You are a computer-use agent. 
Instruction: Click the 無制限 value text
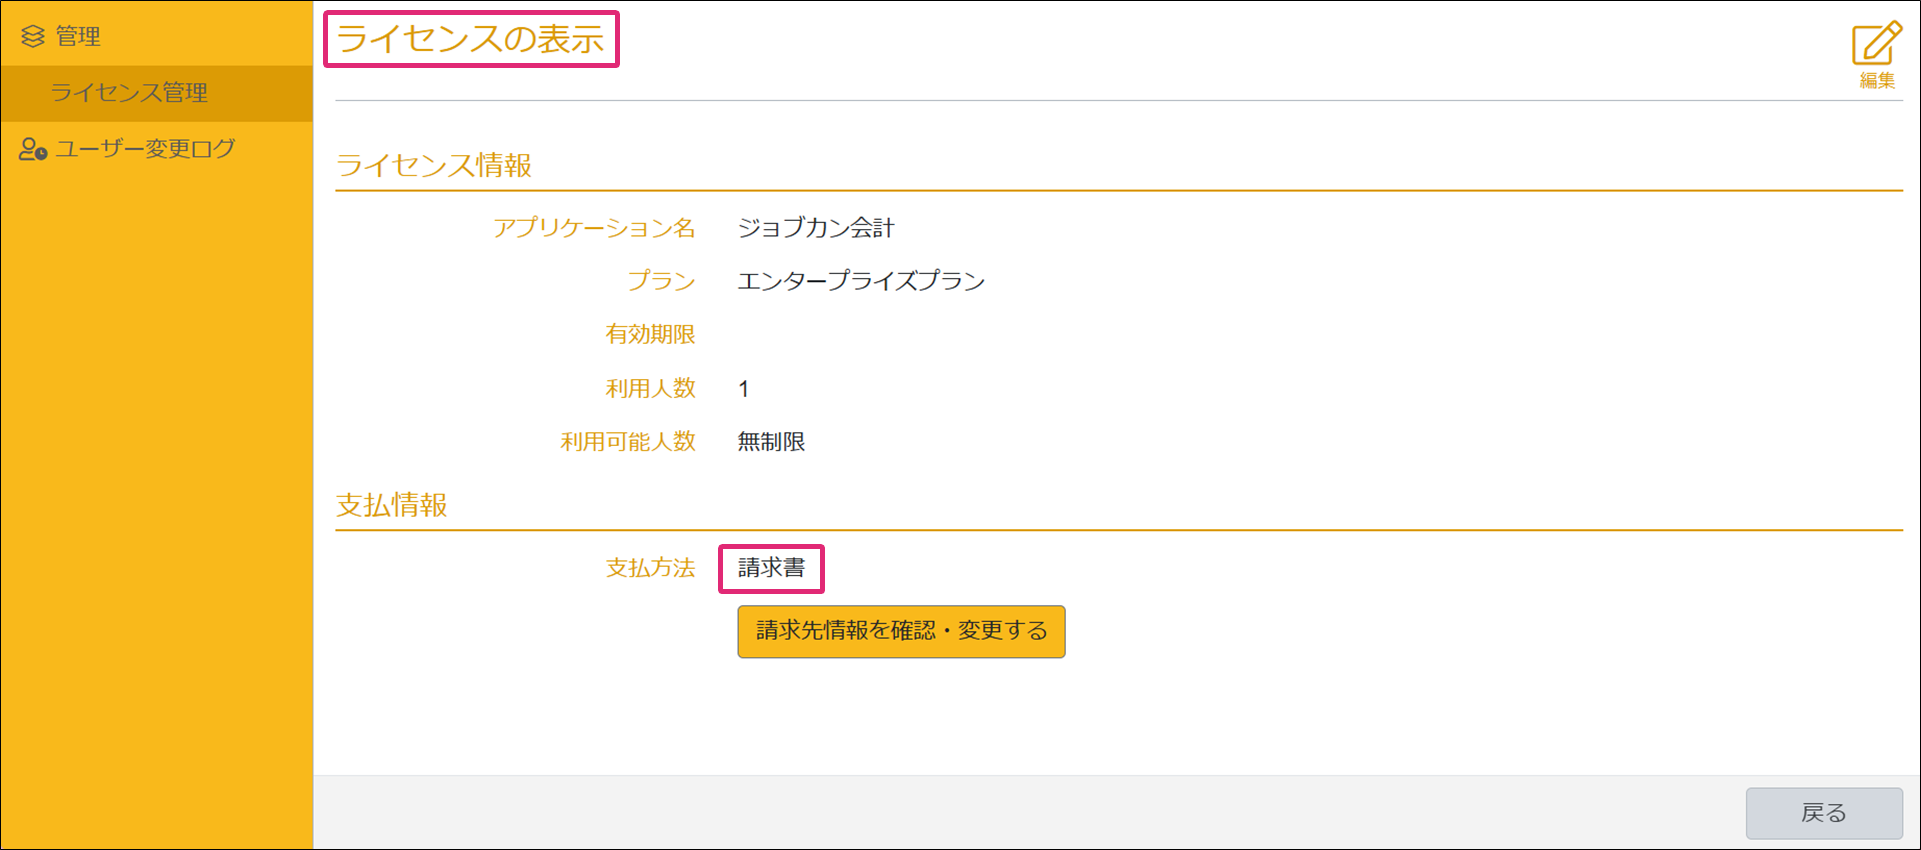point(771,442)
